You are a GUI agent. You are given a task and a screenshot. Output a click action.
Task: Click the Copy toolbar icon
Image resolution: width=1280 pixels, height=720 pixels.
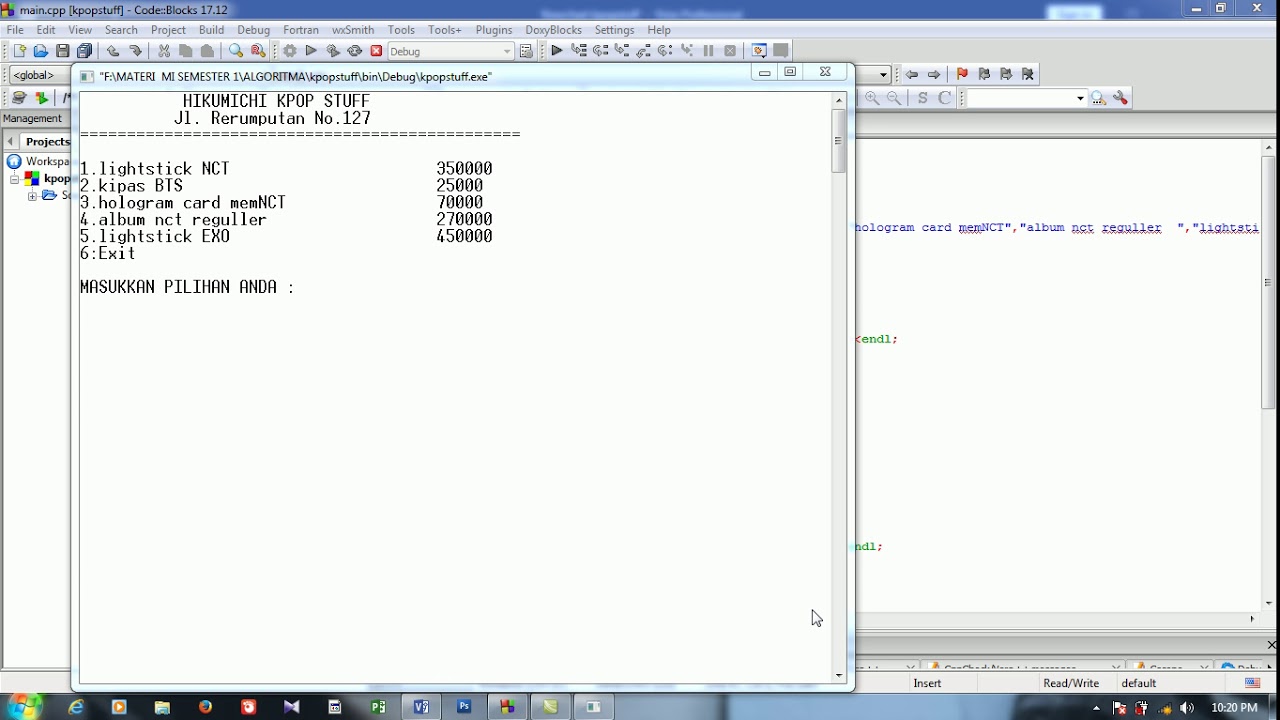pyautogui.click(x=186, y=51)
